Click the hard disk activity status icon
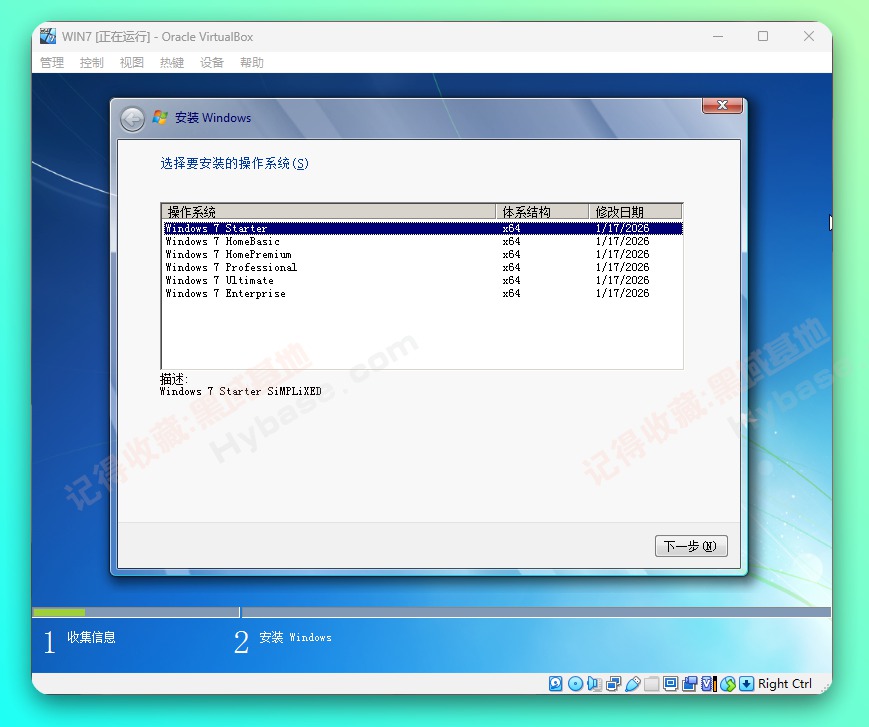 click(x=554, y=683)
